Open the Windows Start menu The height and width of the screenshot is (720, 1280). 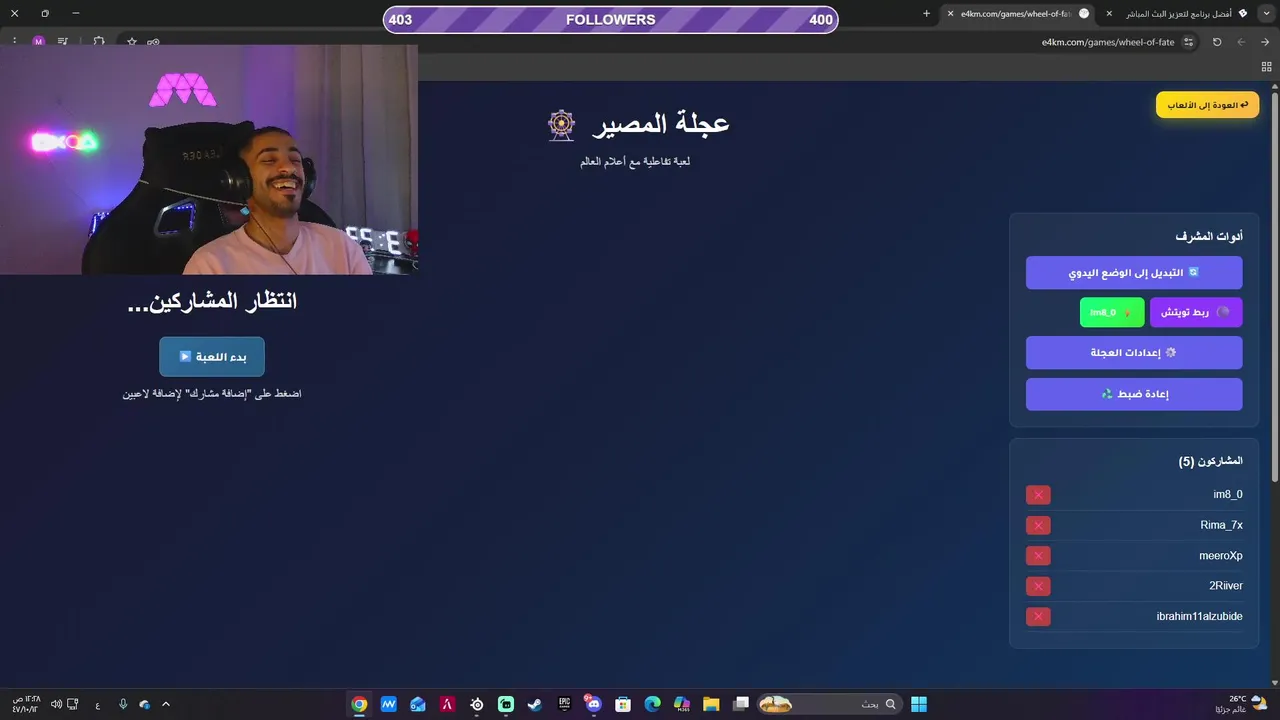919,704
